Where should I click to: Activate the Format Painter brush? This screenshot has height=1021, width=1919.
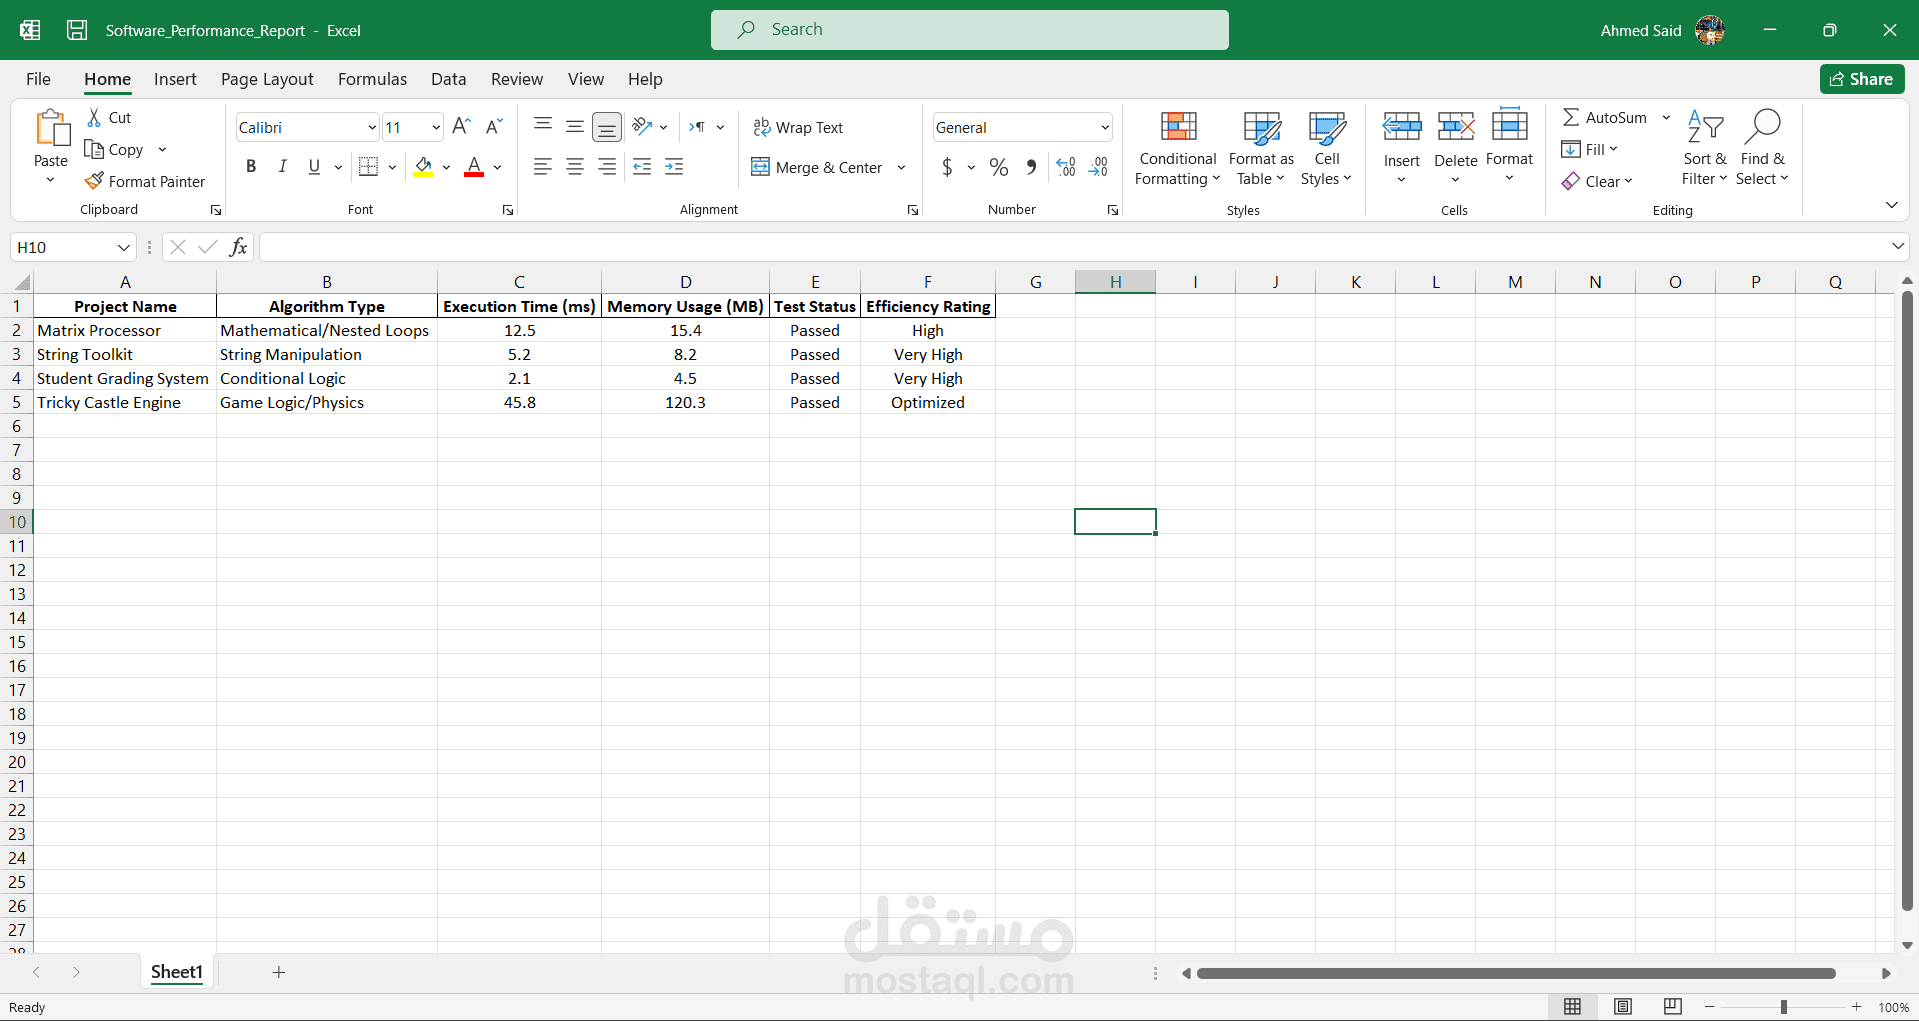pos(145,181)
